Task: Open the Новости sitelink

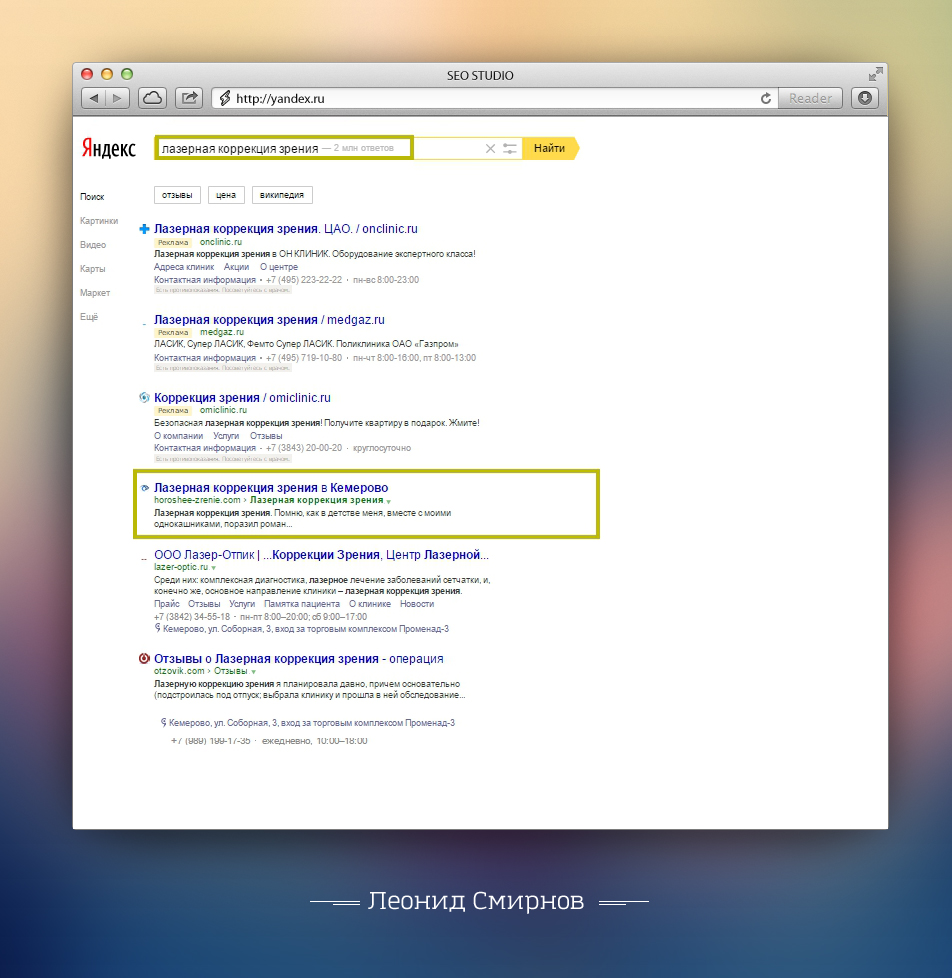Action: click(x=417, y=604)
